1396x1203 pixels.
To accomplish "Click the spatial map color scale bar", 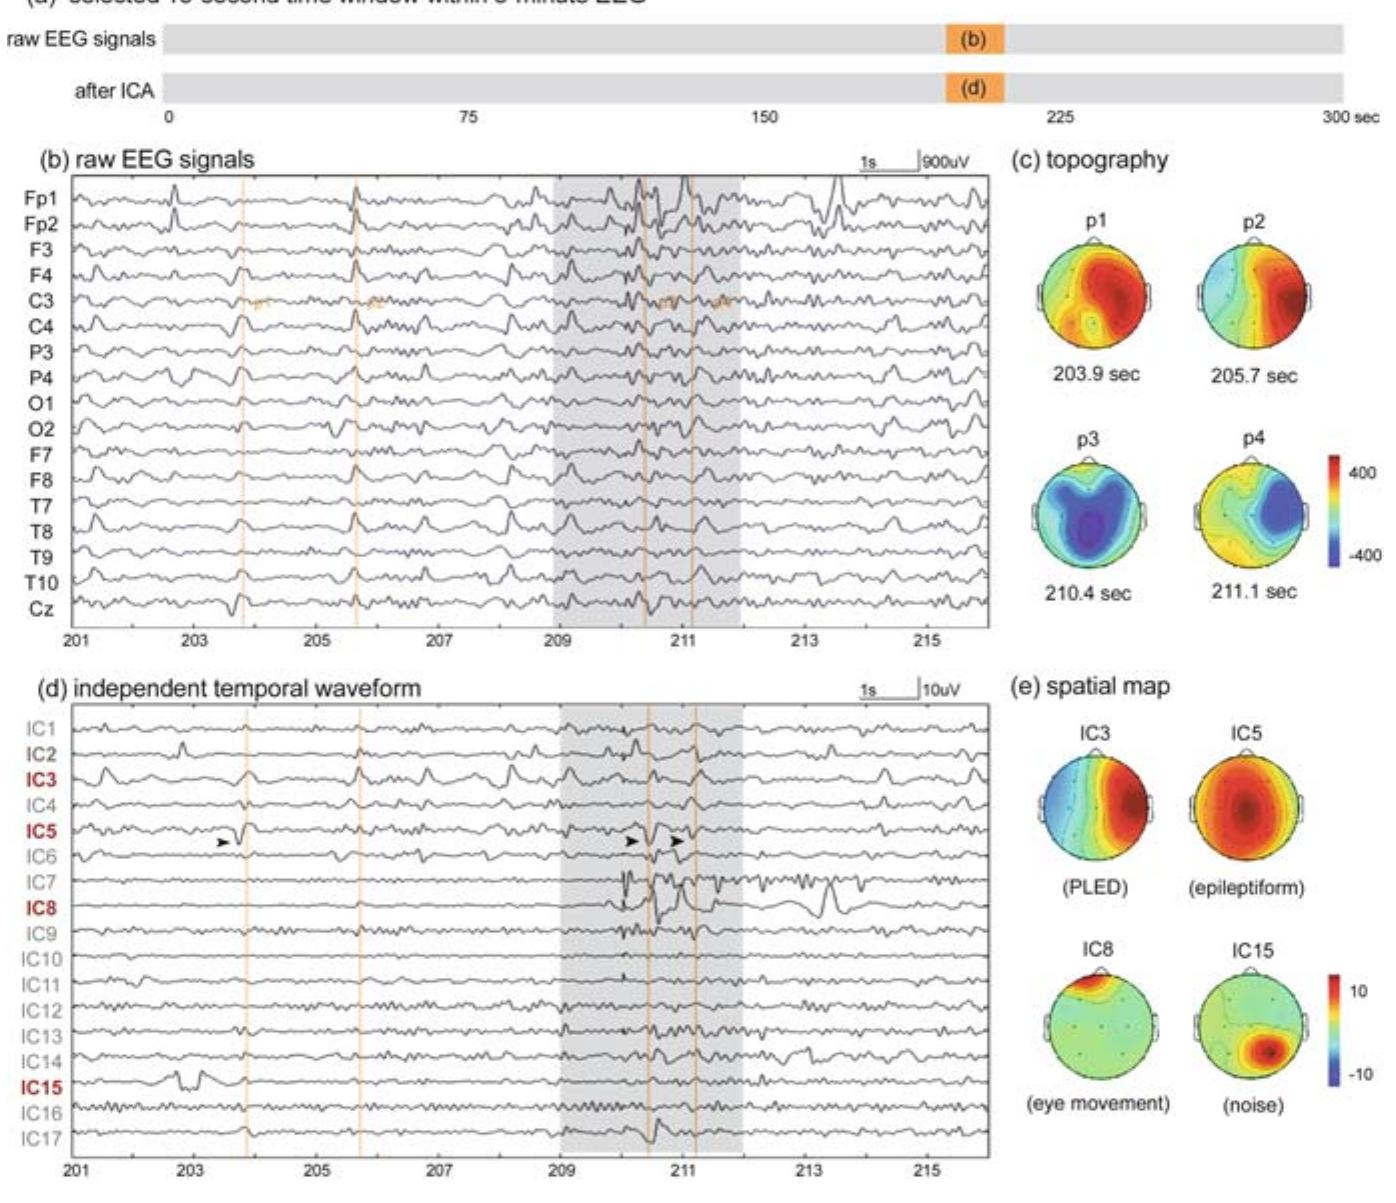I will tap(1336, 1031).
